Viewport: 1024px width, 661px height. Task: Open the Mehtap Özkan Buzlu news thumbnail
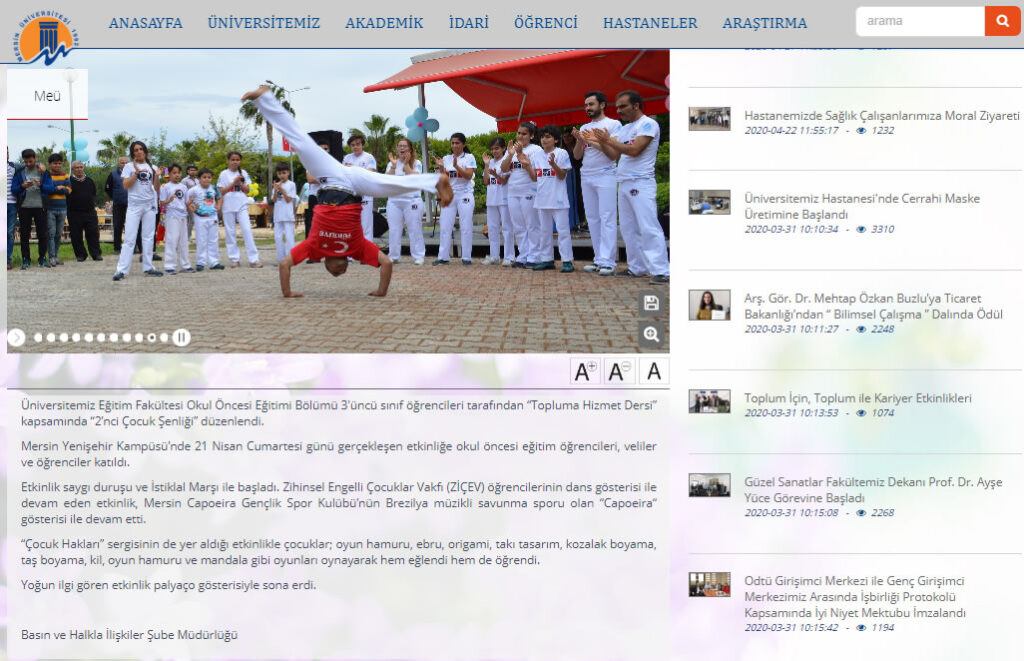tap(709, 305)
